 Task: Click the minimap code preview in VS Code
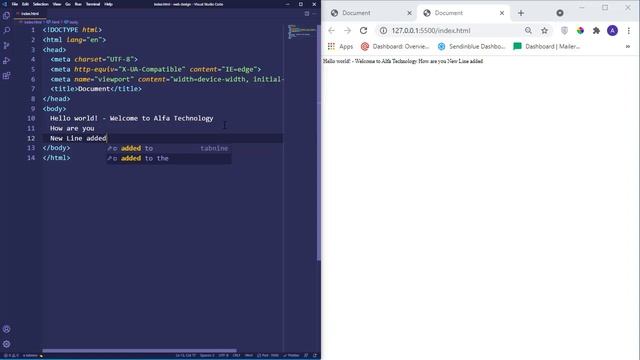point(302,32)
